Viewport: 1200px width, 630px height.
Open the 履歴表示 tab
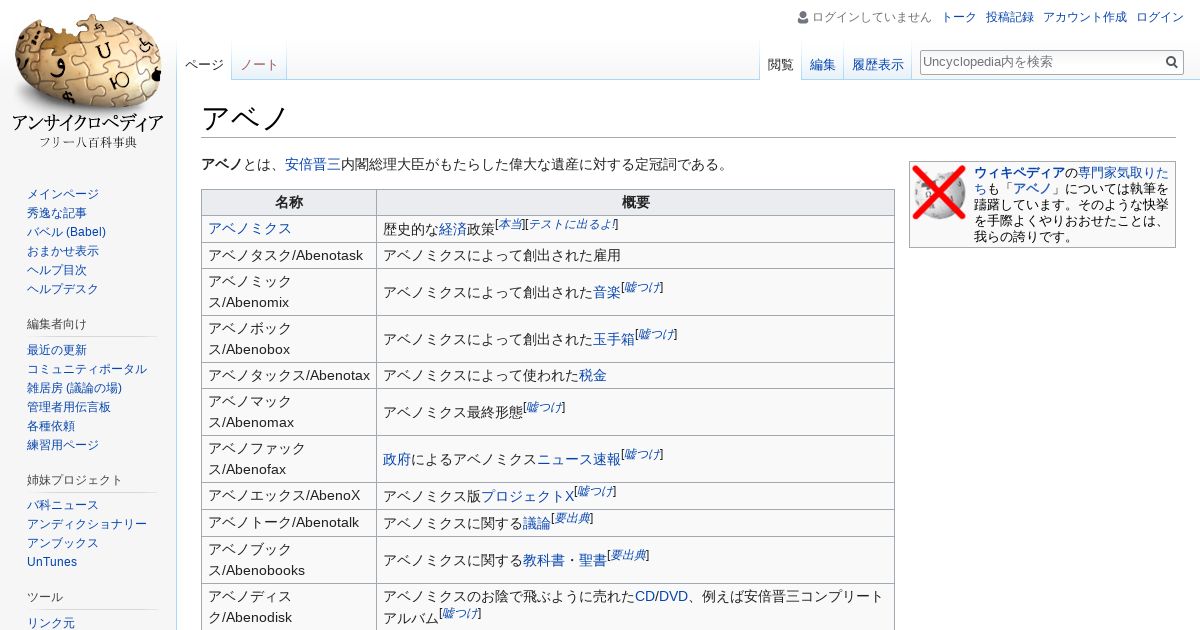878,64
